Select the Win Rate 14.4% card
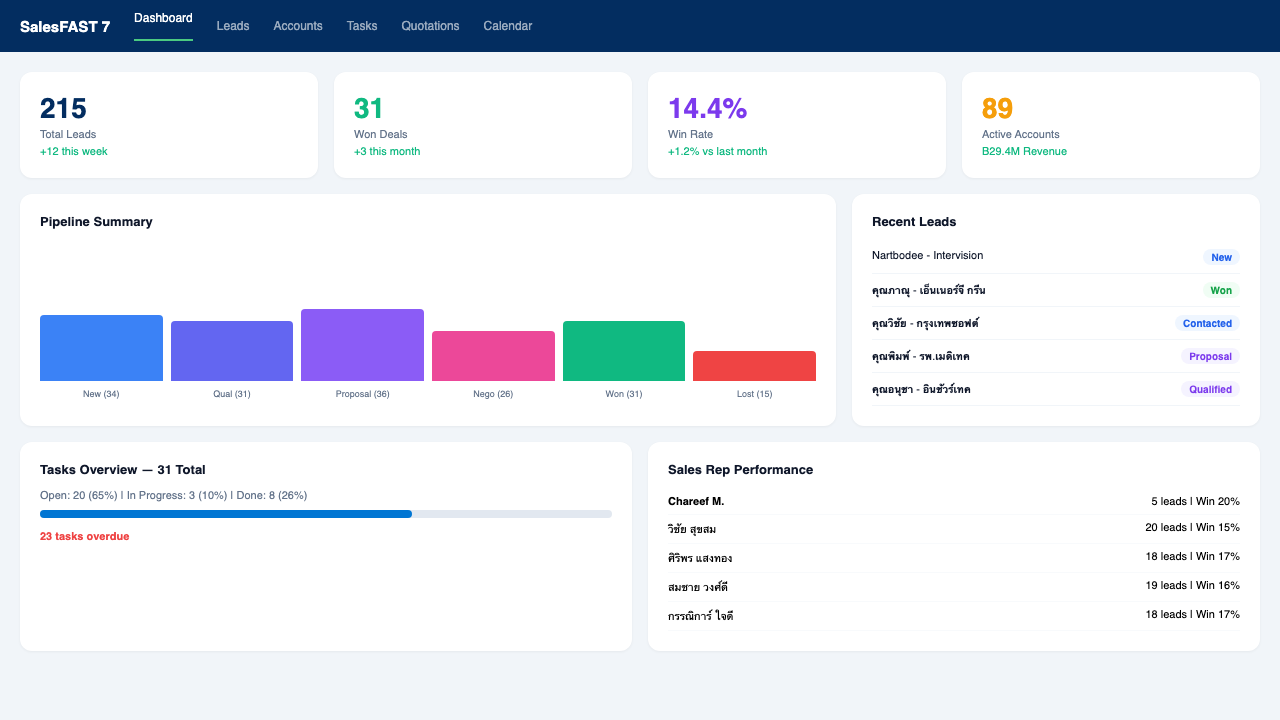The image size is (1280, 720). (x=797, y=125)
